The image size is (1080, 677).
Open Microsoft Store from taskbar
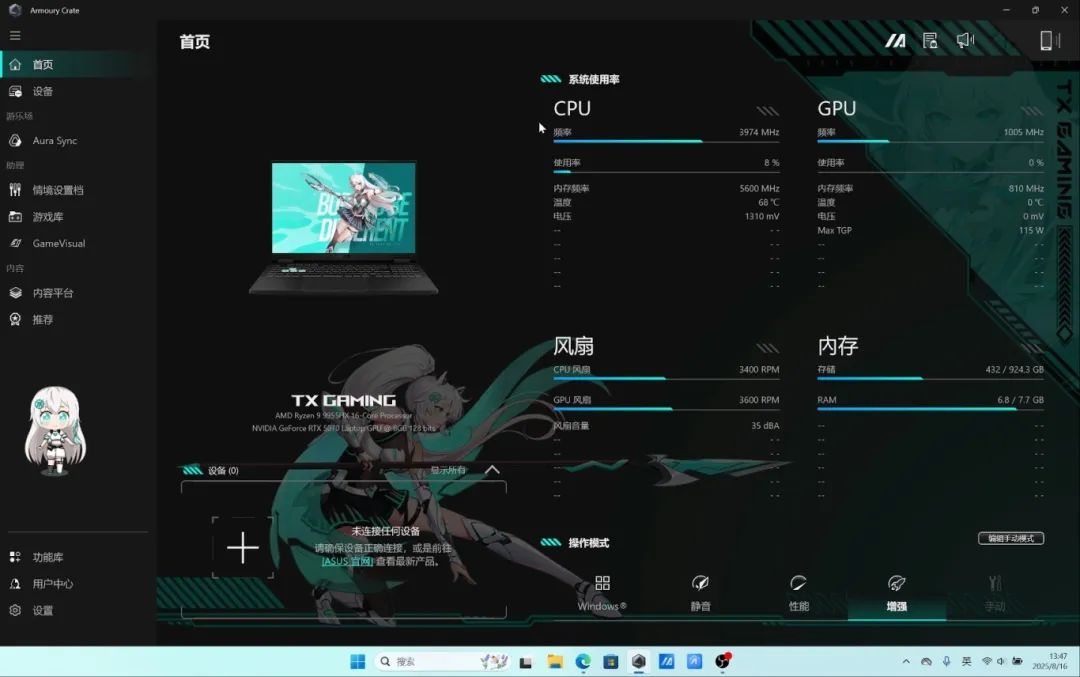click(x=610, y=662)
